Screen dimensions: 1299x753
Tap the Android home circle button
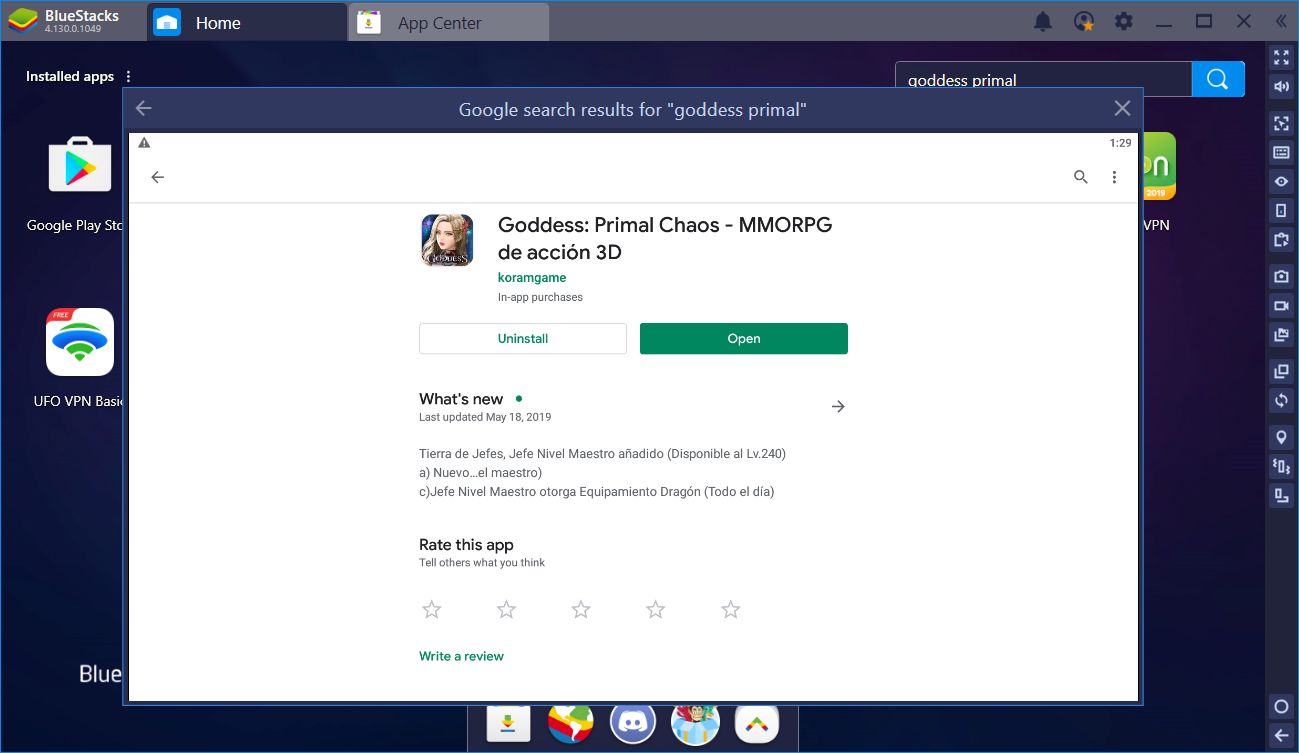click(x=1281, y=706)
